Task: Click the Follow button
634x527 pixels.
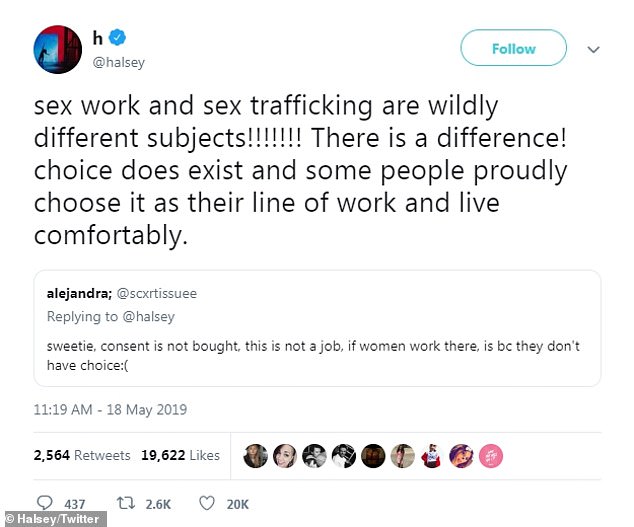Action: point(512,48)
